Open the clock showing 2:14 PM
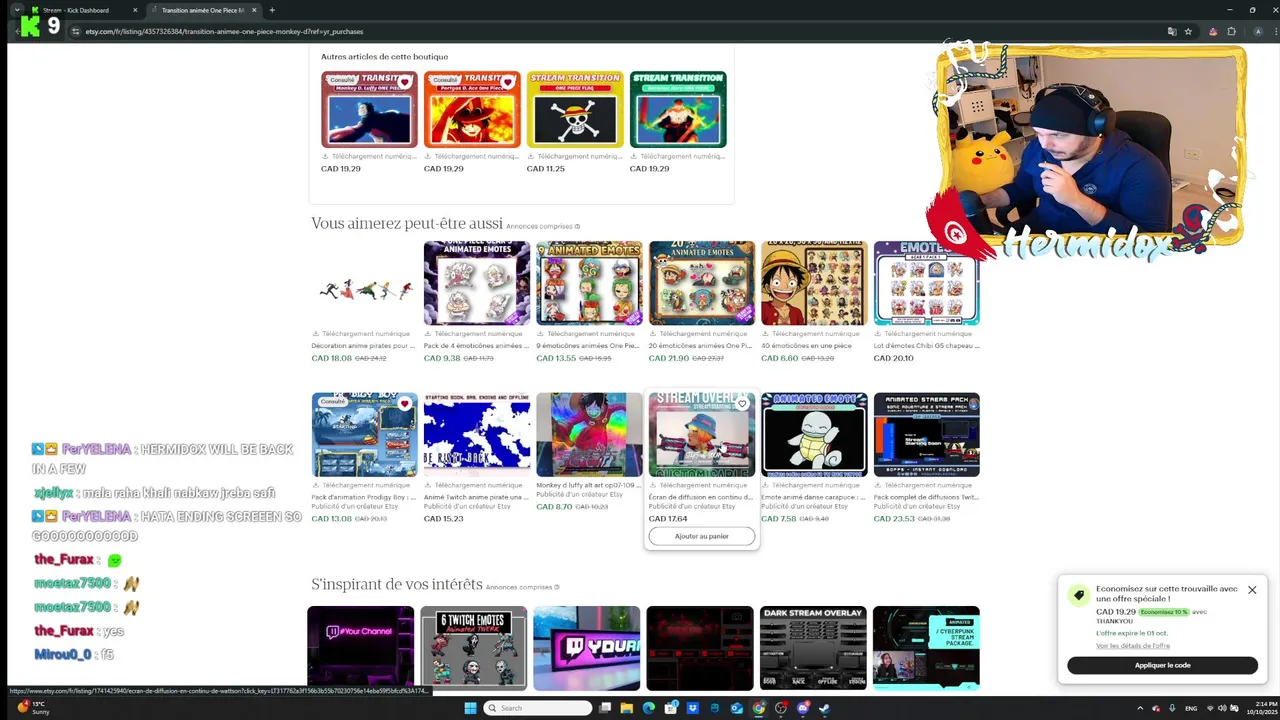 [1261, 708]
